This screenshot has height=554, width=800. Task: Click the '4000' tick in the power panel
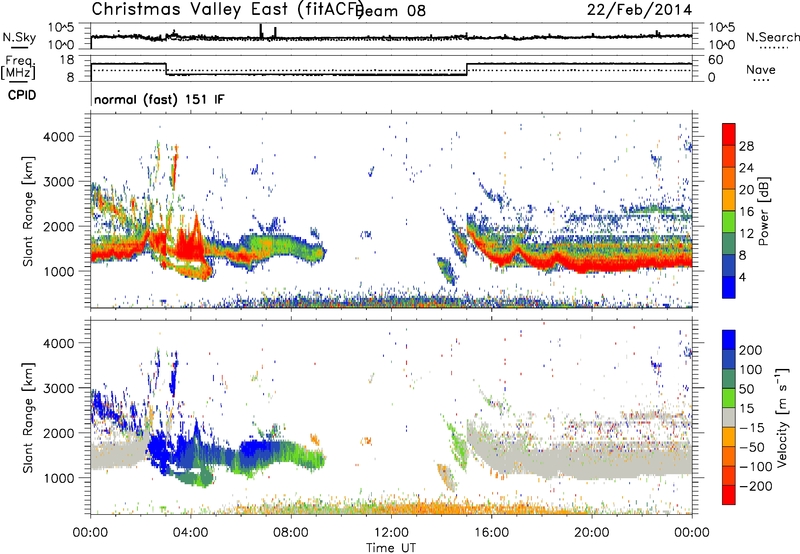[x=58, y=137]
